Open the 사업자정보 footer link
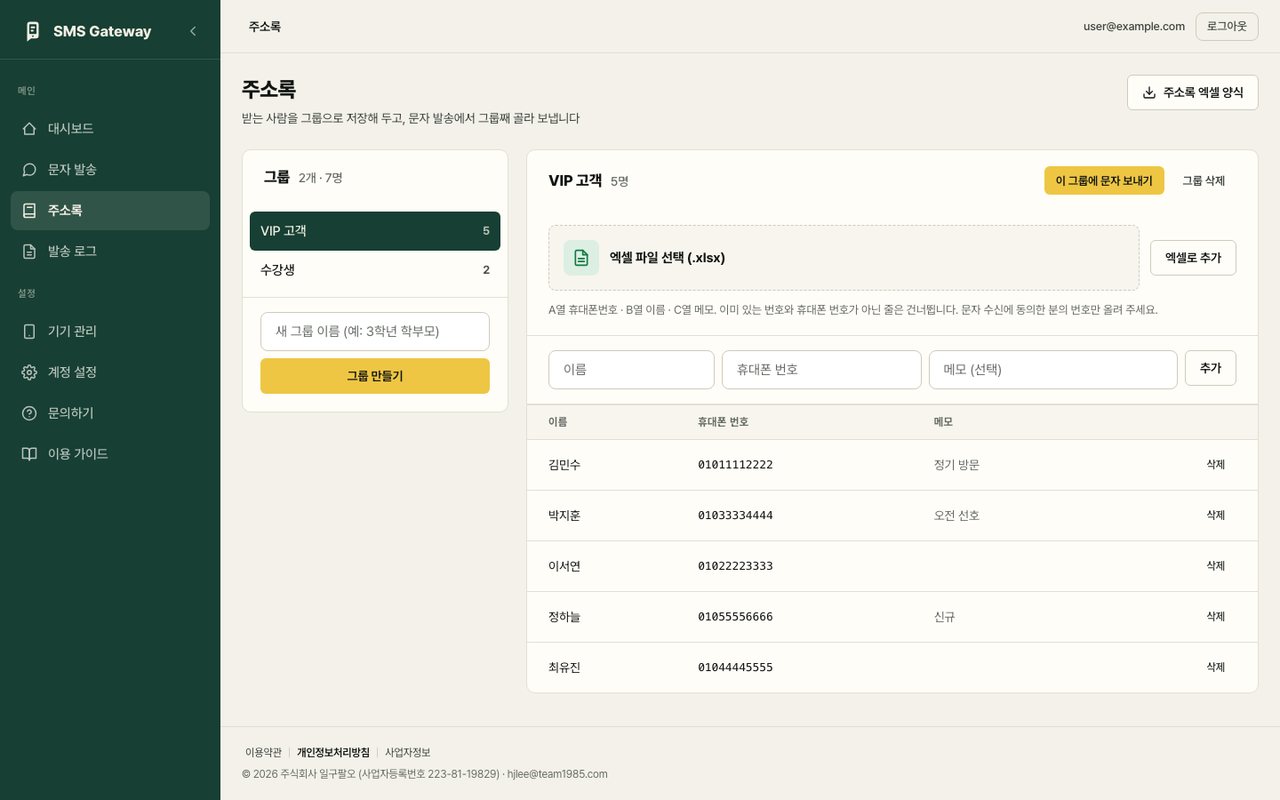The height and width of the screenshot is (800, 1280). point(408,752)
